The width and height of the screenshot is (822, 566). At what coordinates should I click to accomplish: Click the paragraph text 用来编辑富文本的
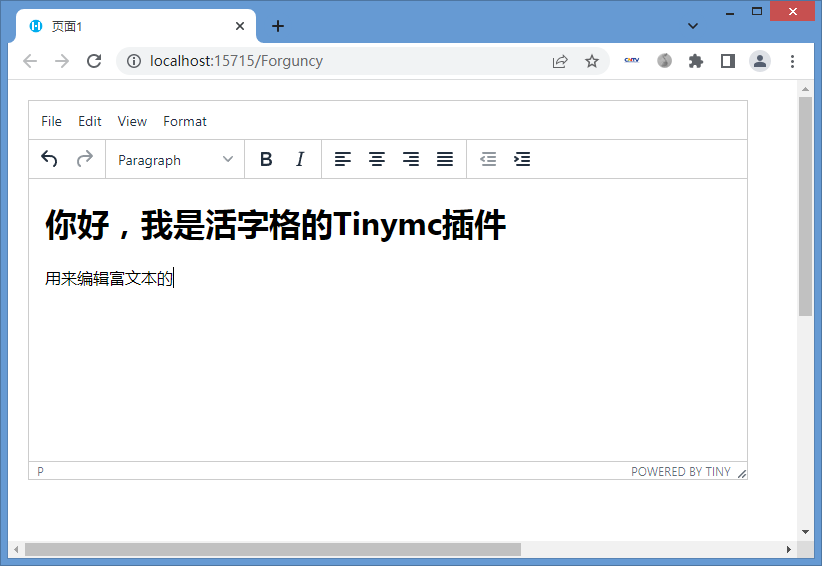[109, 278]
